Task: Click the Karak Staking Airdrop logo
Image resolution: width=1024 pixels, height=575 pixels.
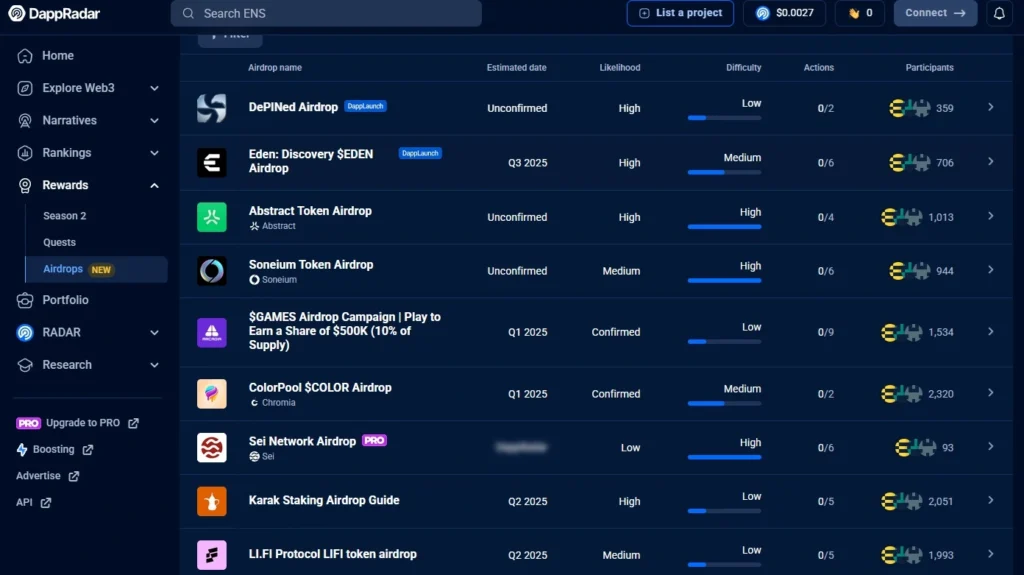Action: click(x=212, y=501)
